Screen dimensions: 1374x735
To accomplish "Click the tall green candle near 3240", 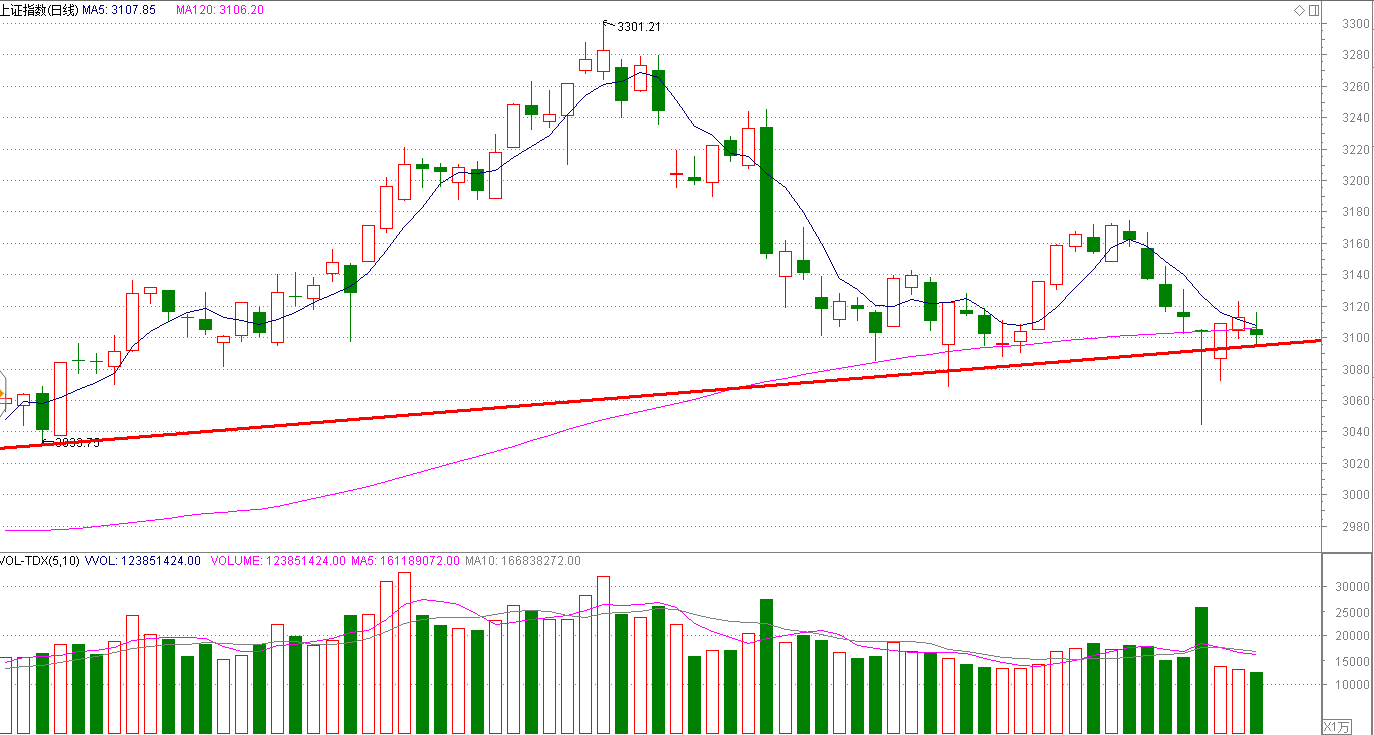I will [766, 190].
